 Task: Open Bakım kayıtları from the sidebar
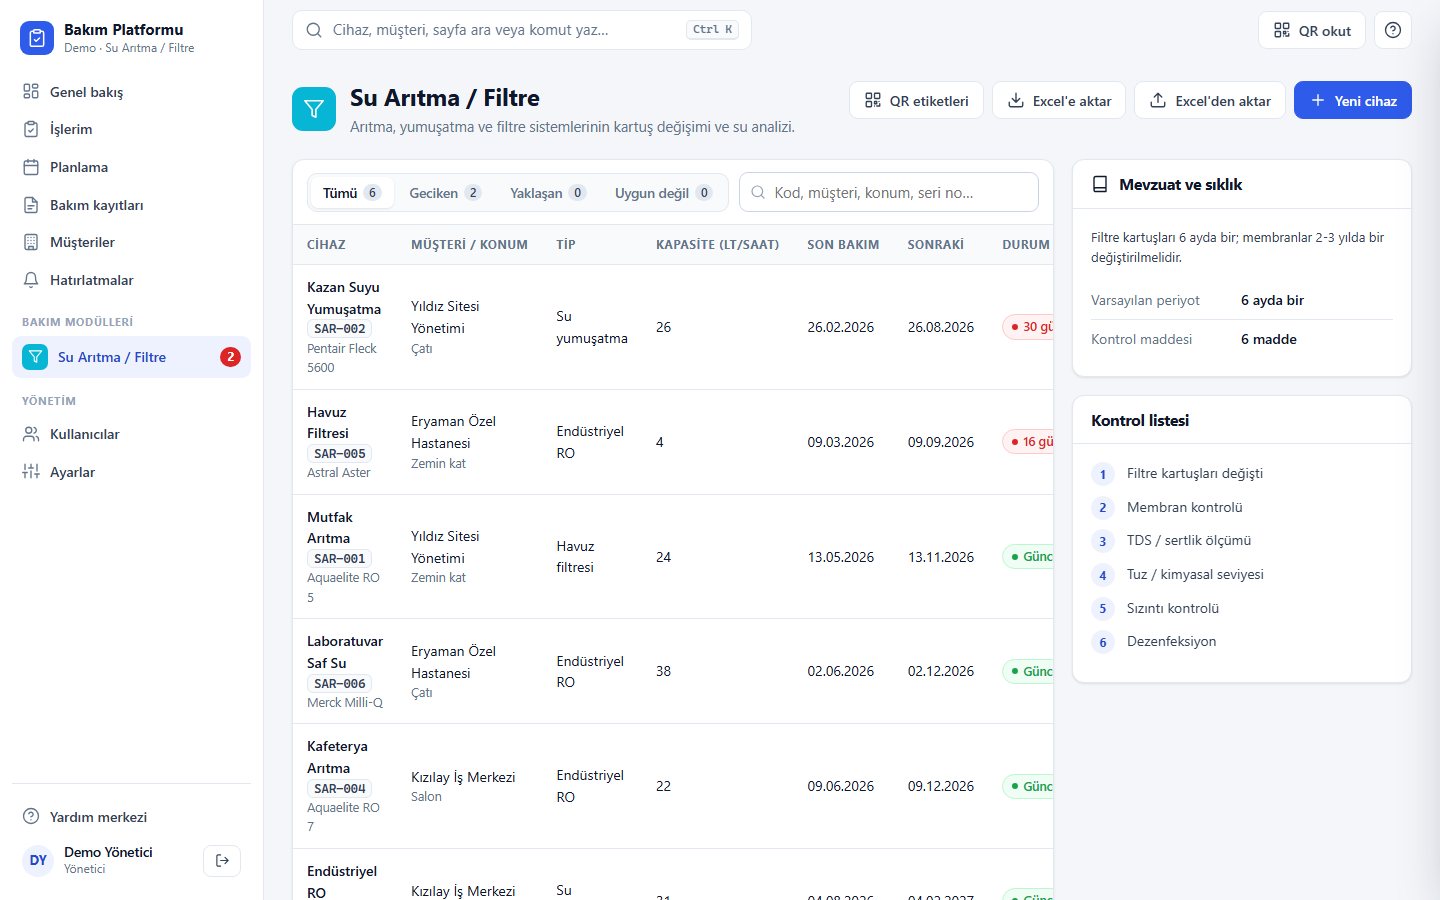pos(131,205)
